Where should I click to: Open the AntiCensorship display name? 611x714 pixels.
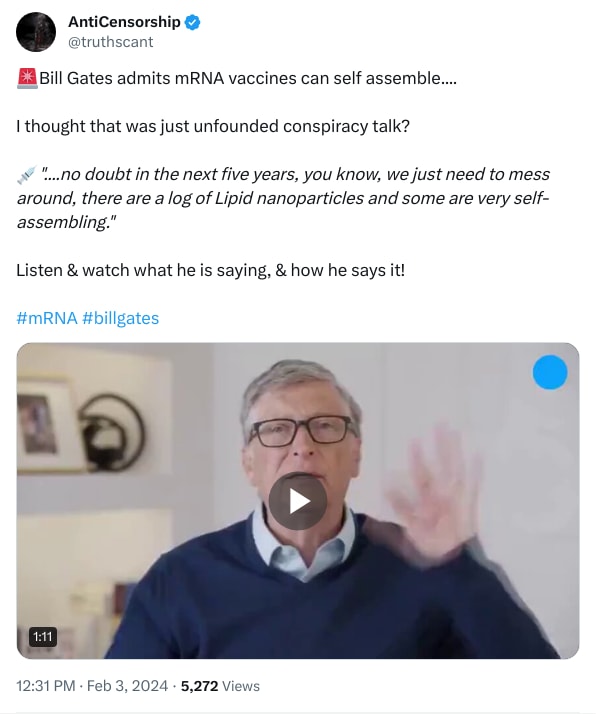click(124, 22)
